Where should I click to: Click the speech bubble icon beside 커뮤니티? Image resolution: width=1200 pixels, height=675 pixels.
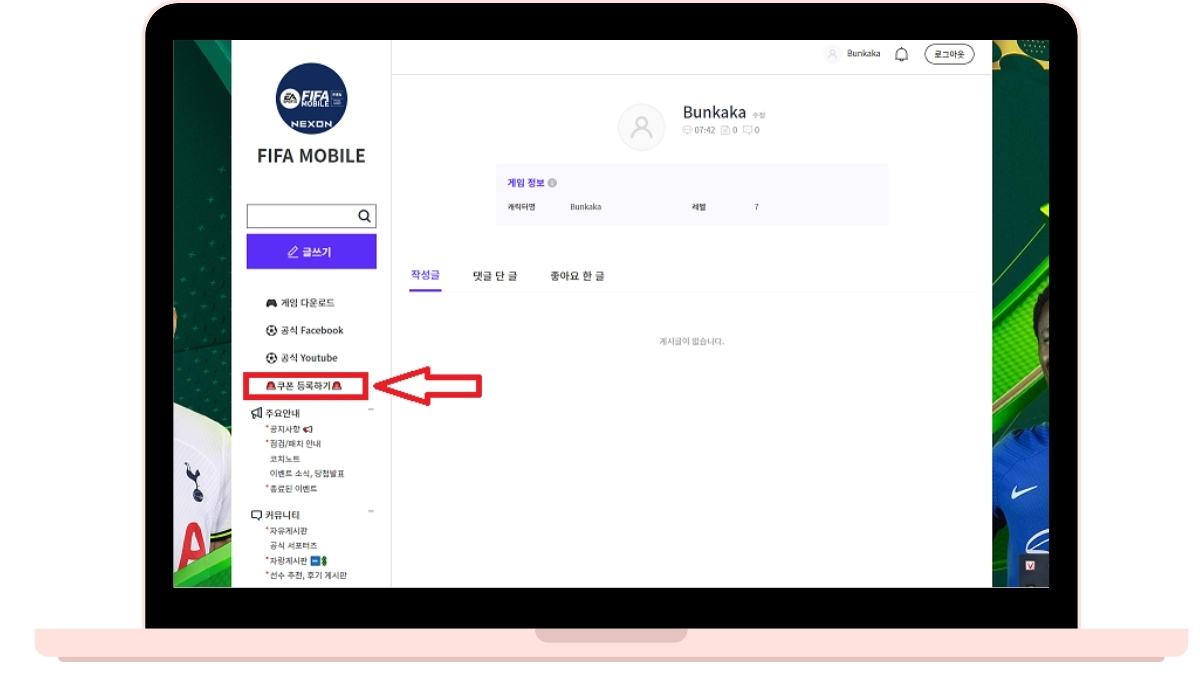pyautogui.click(x=257, y=515)
